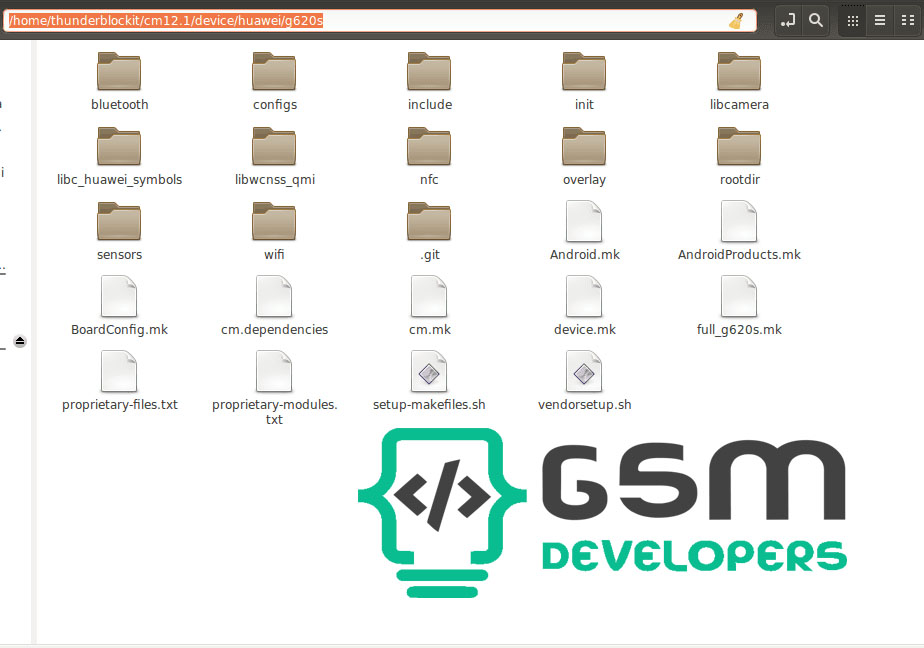This screenshot has width=924, height=648.
Task: Select the libwcnss_qmi folder icon
Action: click(274, 146)
